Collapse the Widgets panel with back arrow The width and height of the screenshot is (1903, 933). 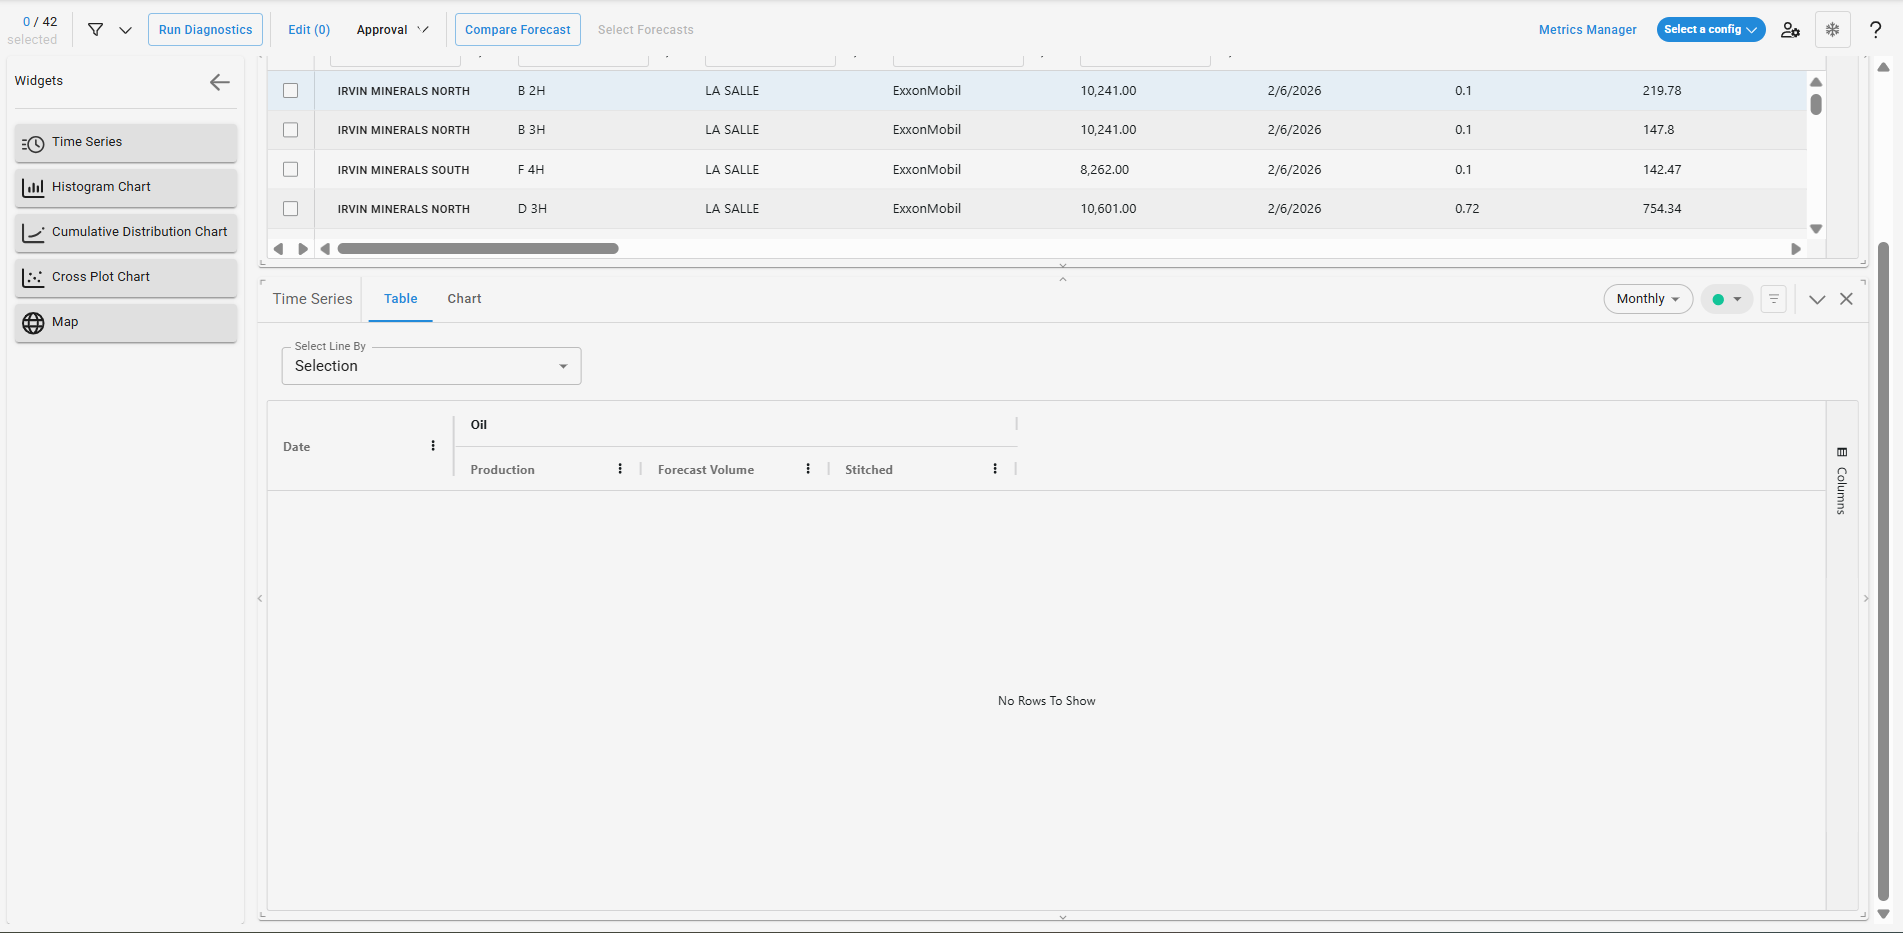(220, 82)
